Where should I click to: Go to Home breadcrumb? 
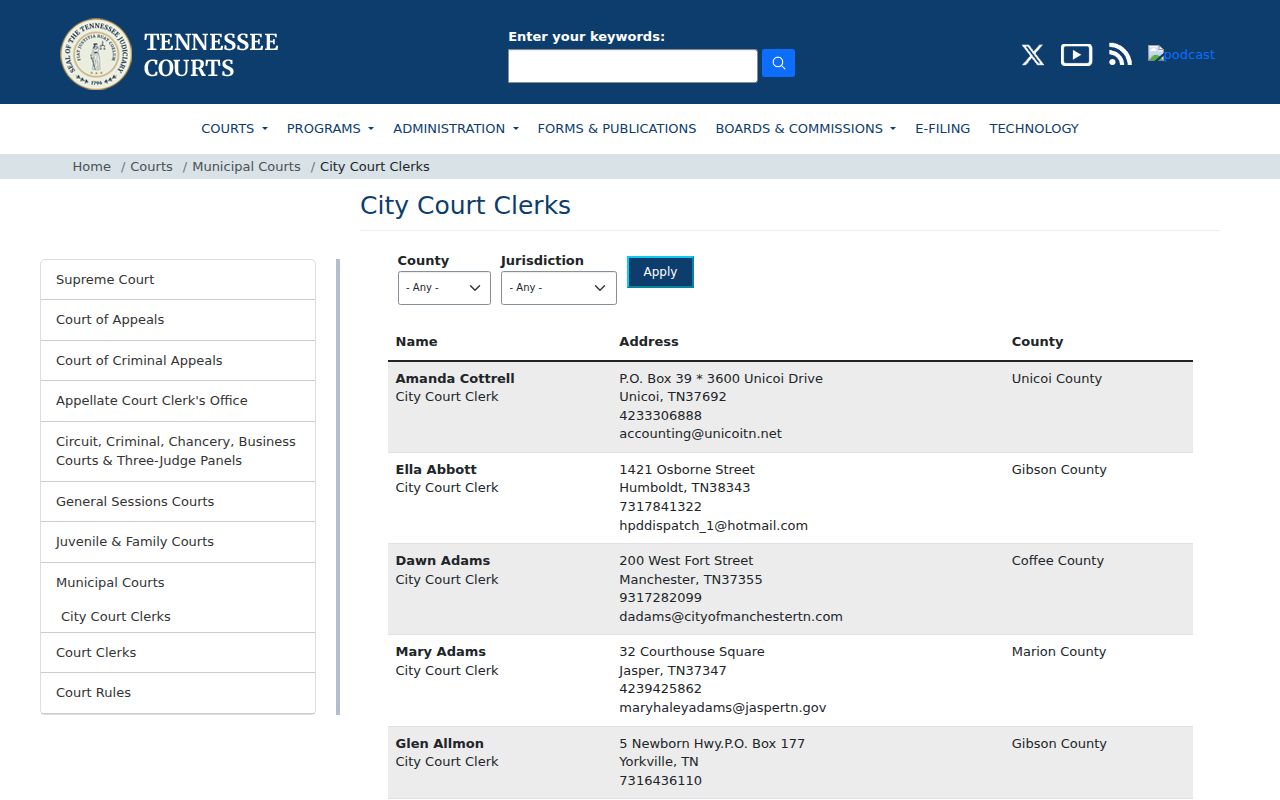pos(91,167)
